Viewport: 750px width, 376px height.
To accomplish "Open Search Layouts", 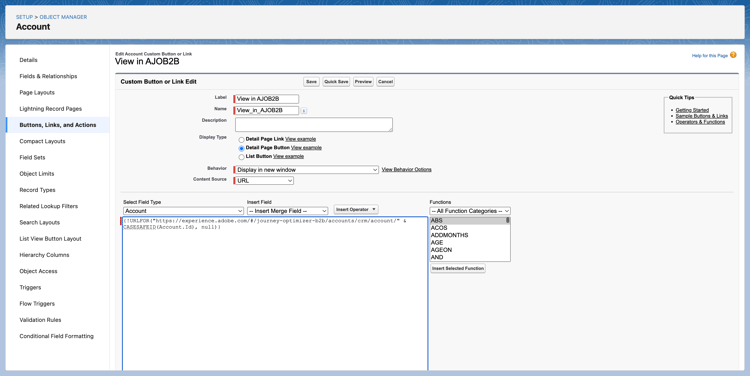I will 40,222.
